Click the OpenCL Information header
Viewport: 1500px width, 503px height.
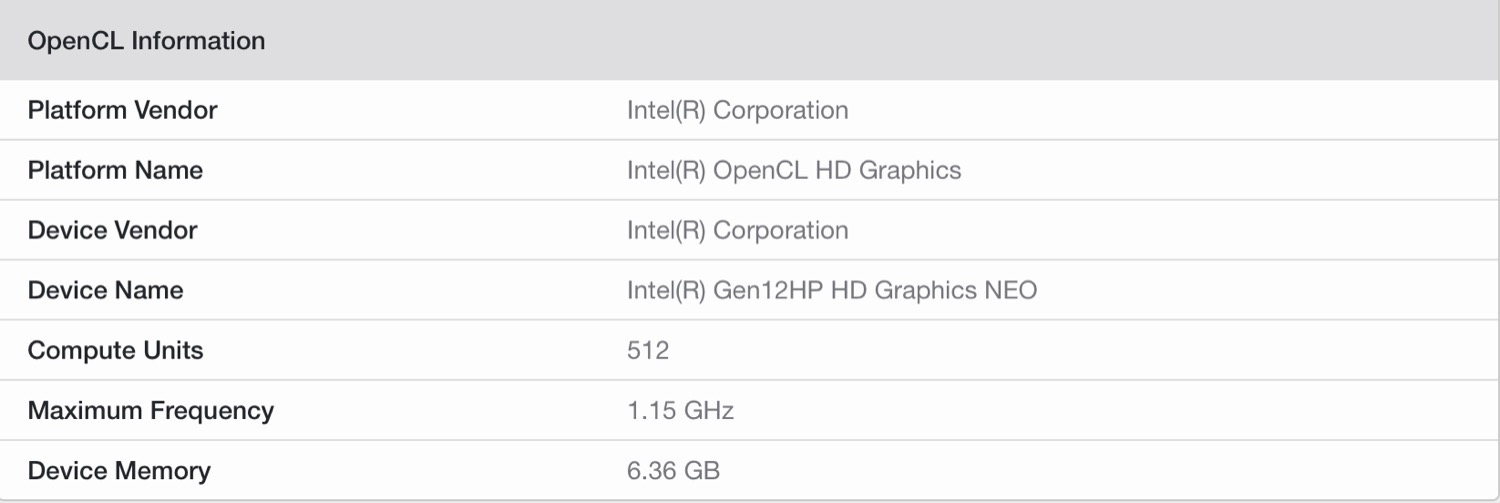(x=146, y=41)
